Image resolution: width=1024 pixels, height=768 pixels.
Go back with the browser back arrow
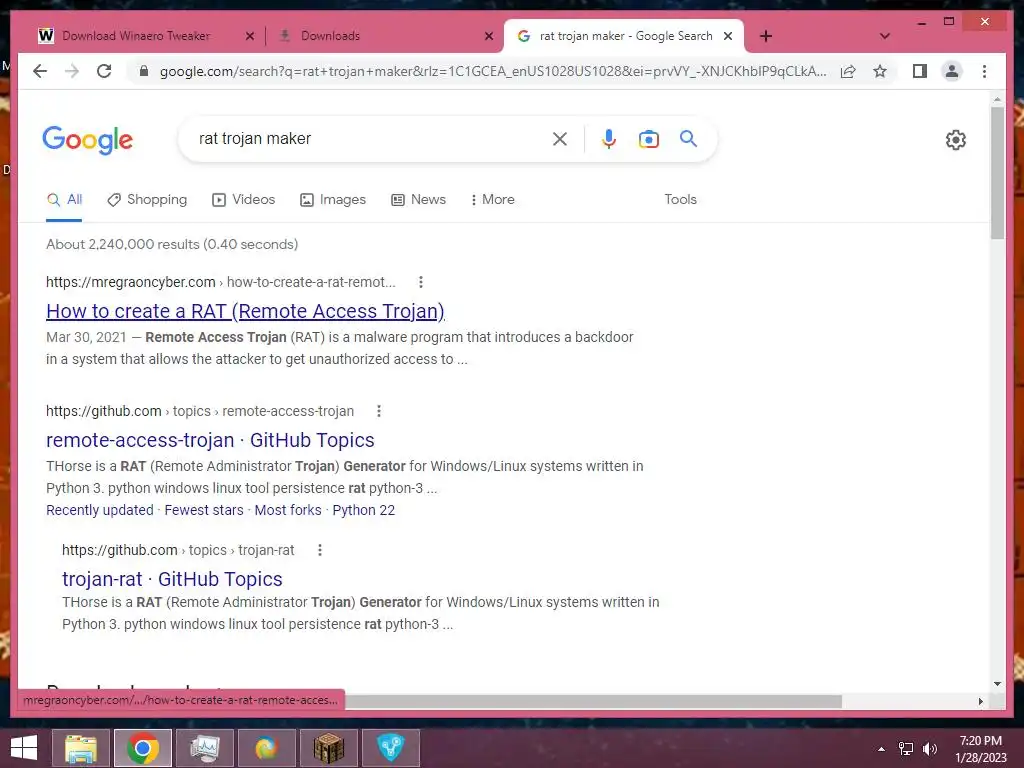[x=40, y=71]
